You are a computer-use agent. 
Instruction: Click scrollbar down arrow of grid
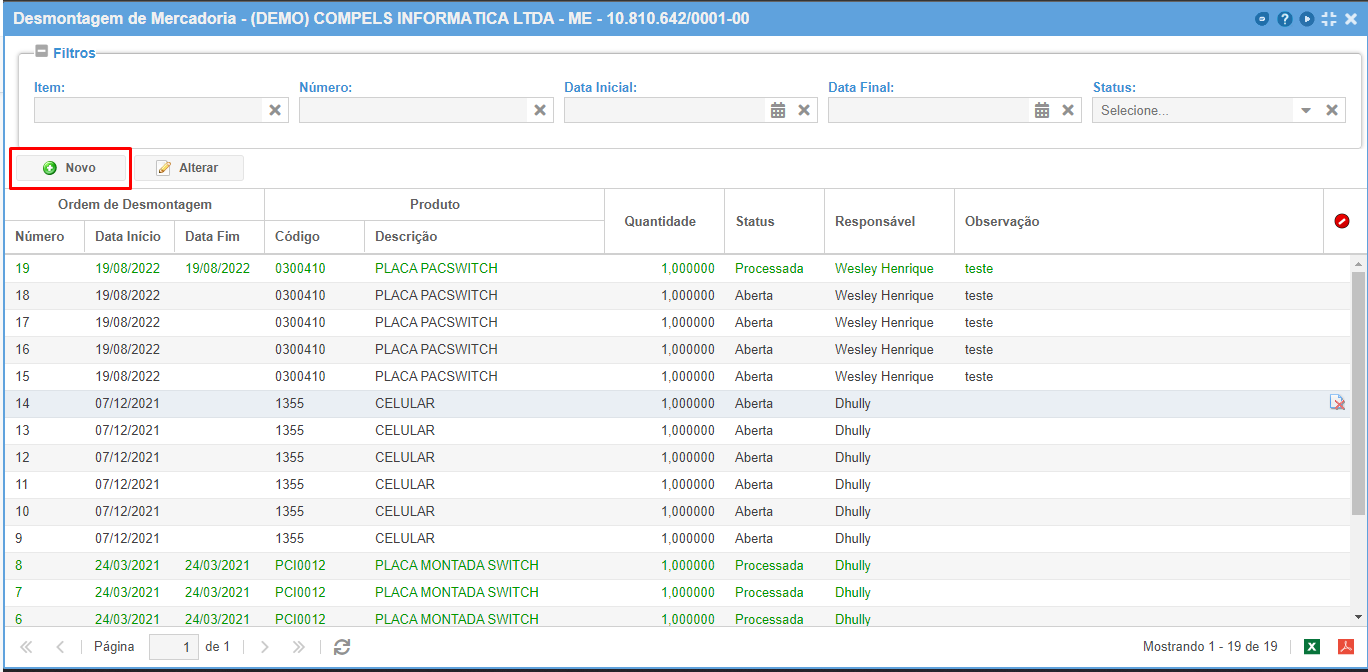coord(1358,617)
